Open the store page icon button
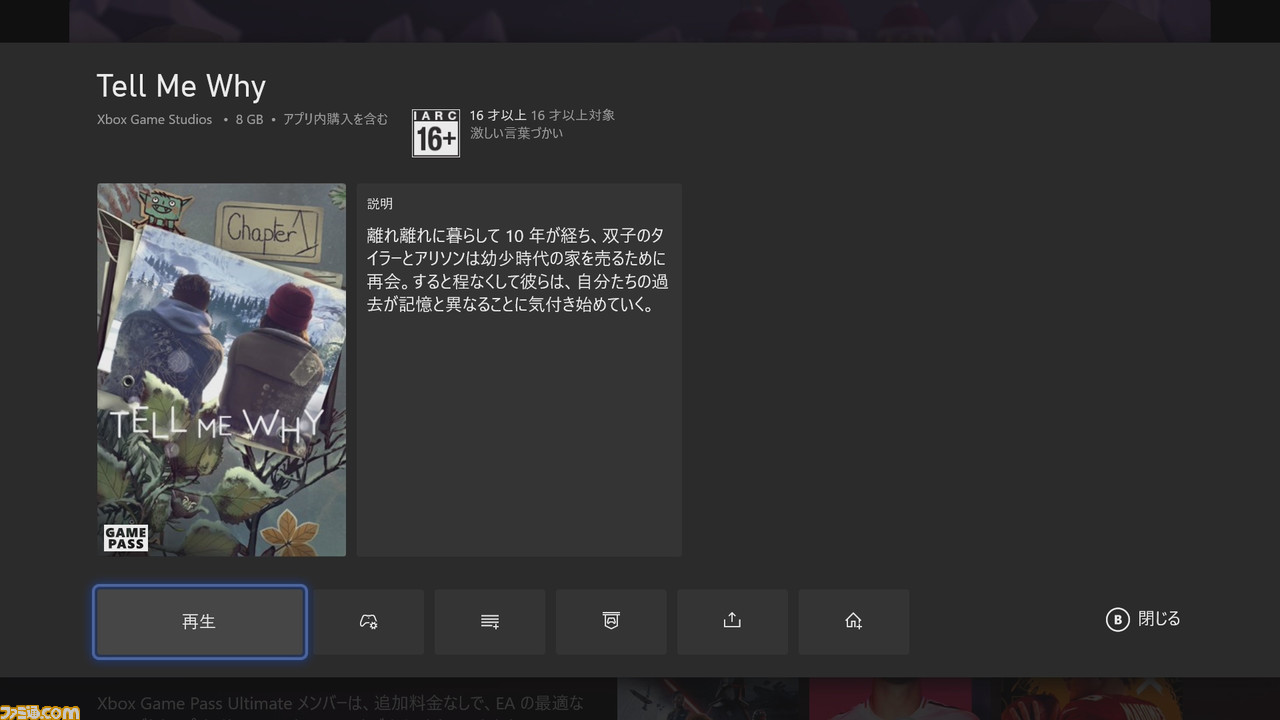Viewport: 1280px width, 720px height. (x=611, y=621)
